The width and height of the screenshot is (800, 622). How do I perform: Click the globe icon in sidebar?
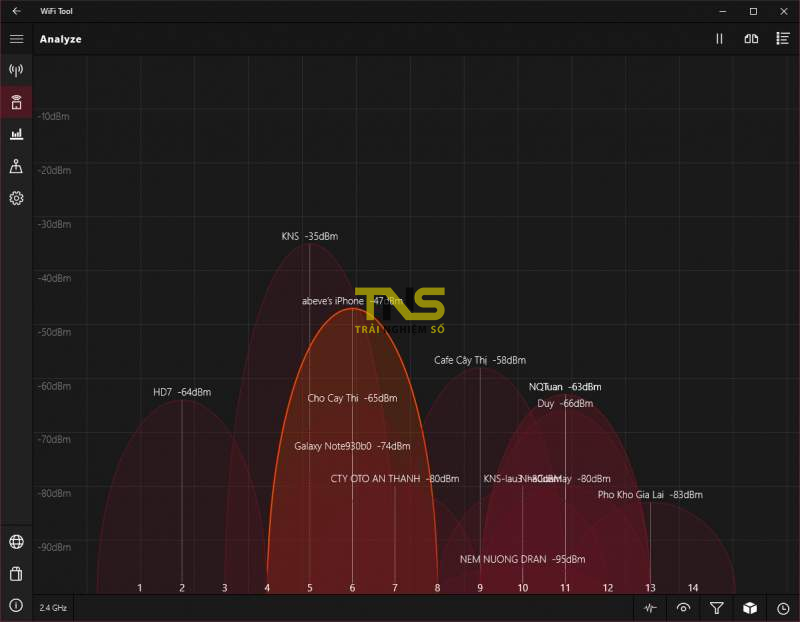point(16,542)
